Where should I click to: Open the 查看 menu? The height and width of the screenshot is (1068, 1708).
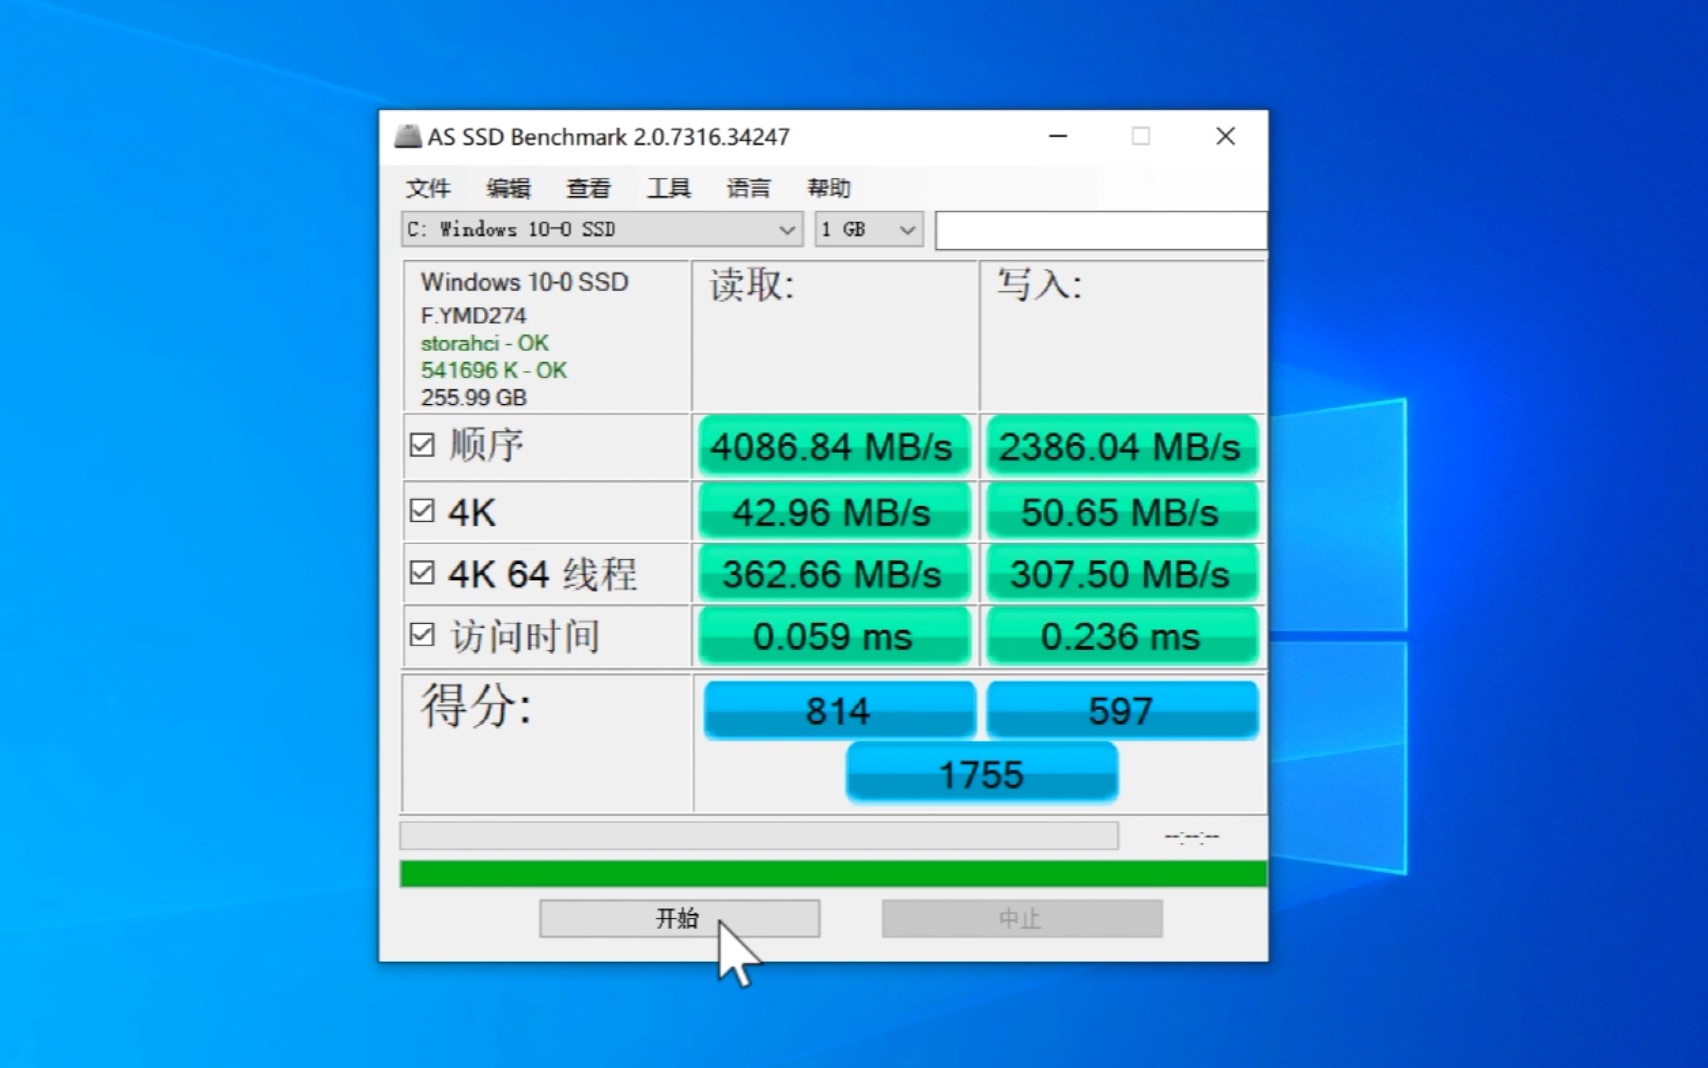(588, 188)
